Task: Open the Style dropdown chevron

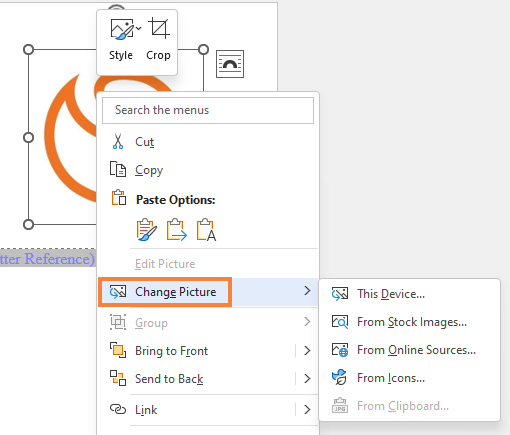Action: (x=139, y=29)
